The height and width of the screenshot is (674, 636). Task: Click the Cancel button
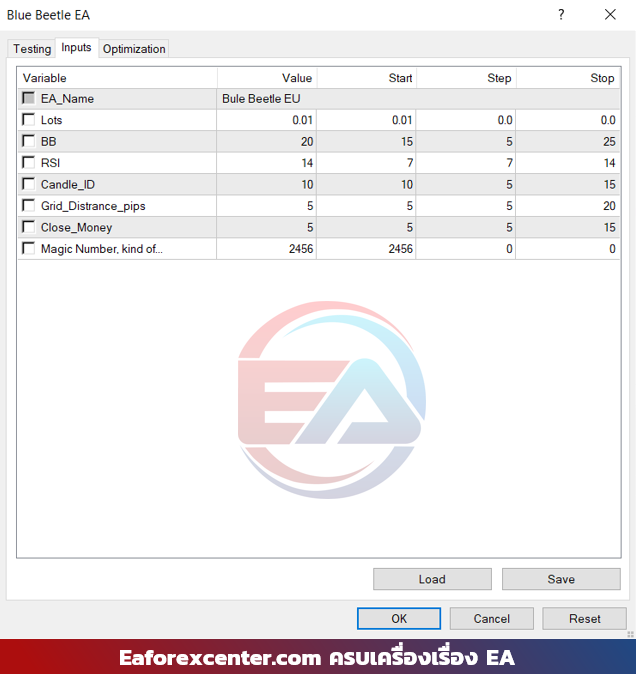coord(491,618)
